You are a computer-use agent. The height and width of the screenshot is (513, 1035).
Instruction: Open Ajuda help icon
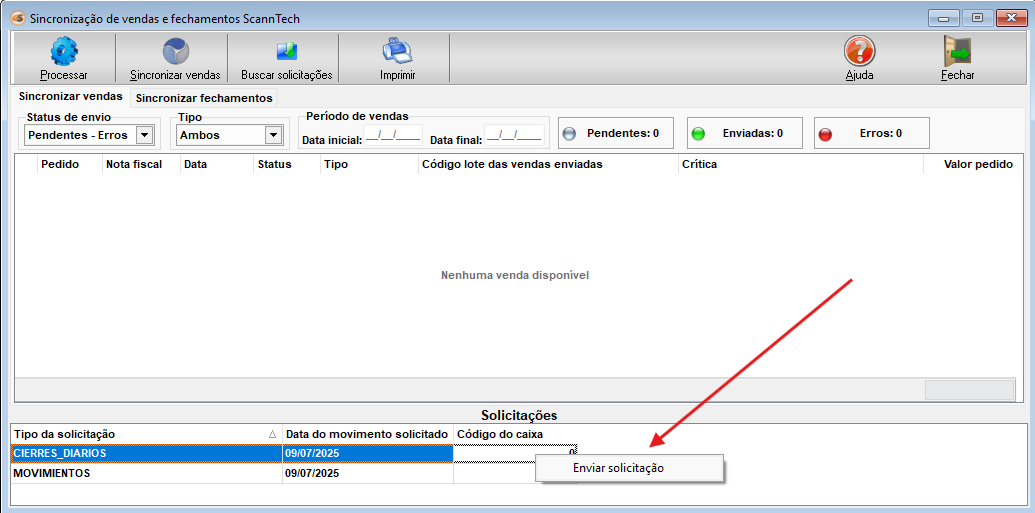[859, 51]
